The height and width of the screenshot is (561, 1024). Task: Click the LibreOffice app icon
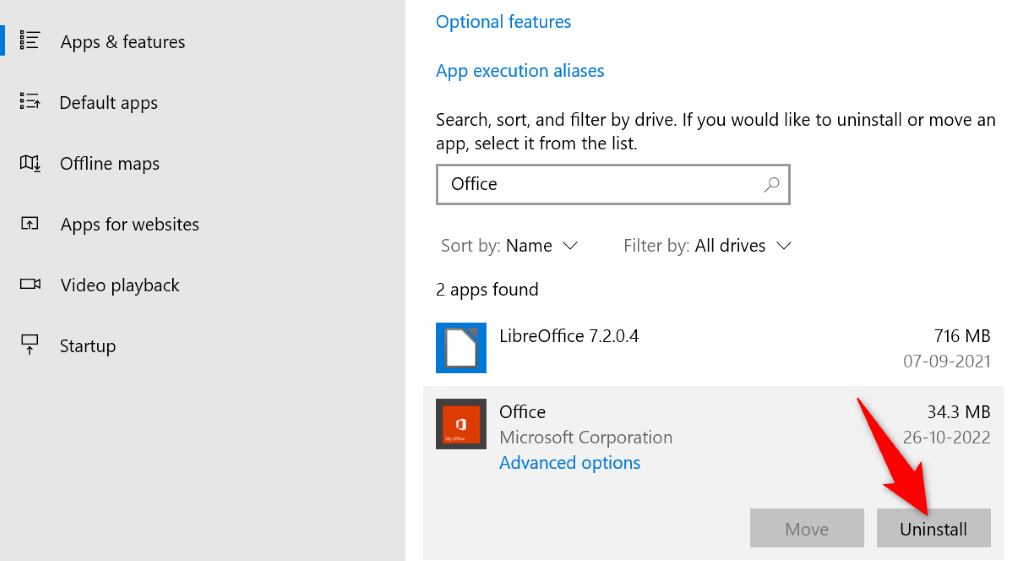pyautogui.click(x=461, y=348)
